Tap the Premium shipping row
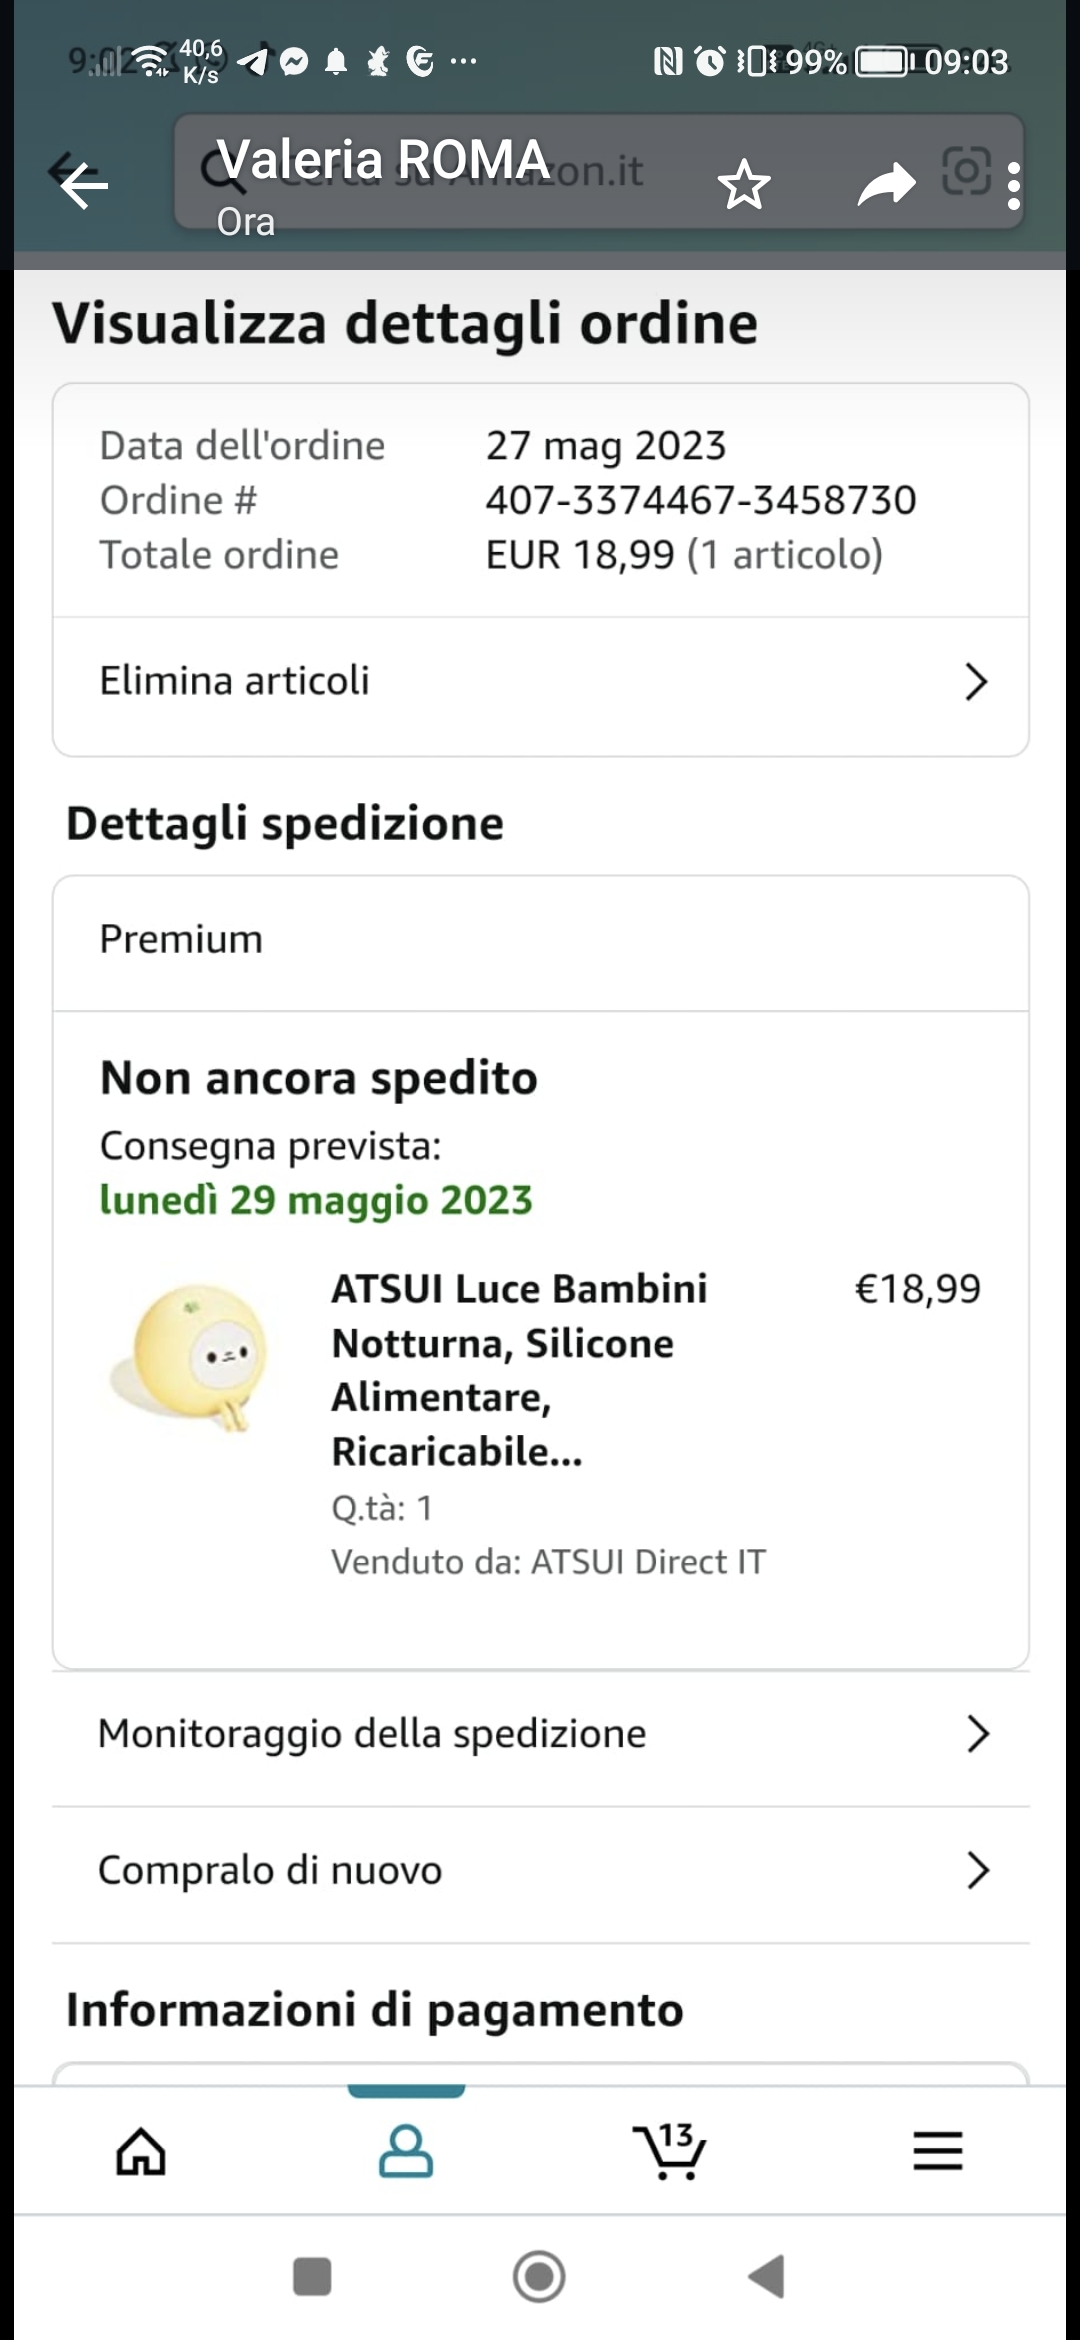Image resolution: width=1080 pixels, height=2340 pixels. pos(540,940)
